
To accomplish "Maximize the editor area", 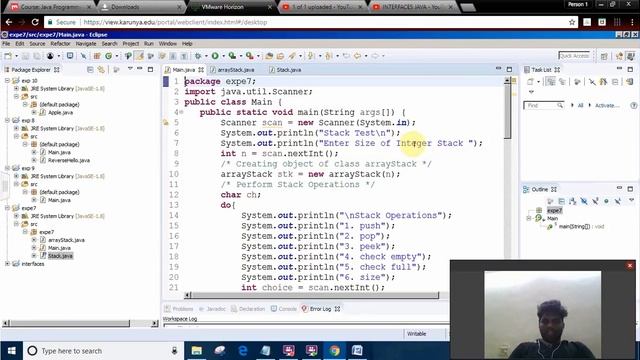I will (x=509, y=69).
